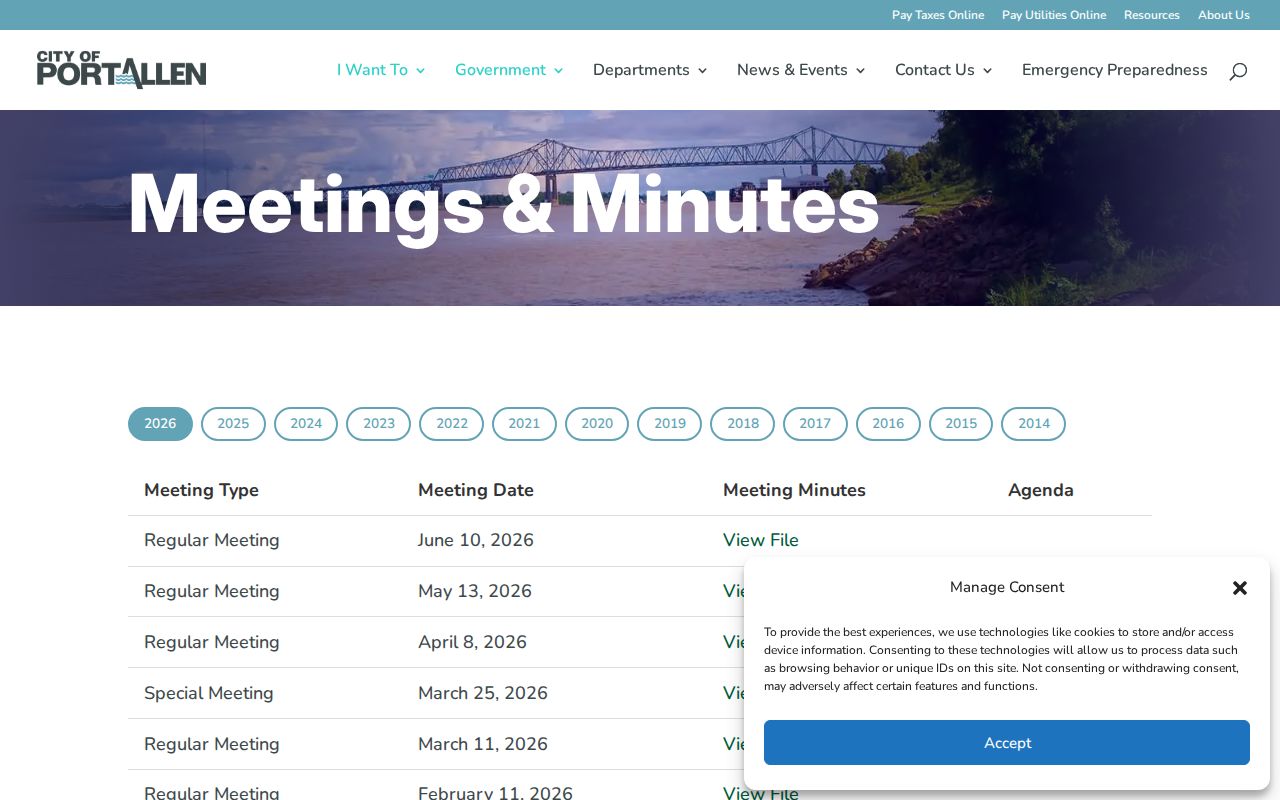Click the Agenda column header
1280x800 pixels.
(x=1041, y=490)
